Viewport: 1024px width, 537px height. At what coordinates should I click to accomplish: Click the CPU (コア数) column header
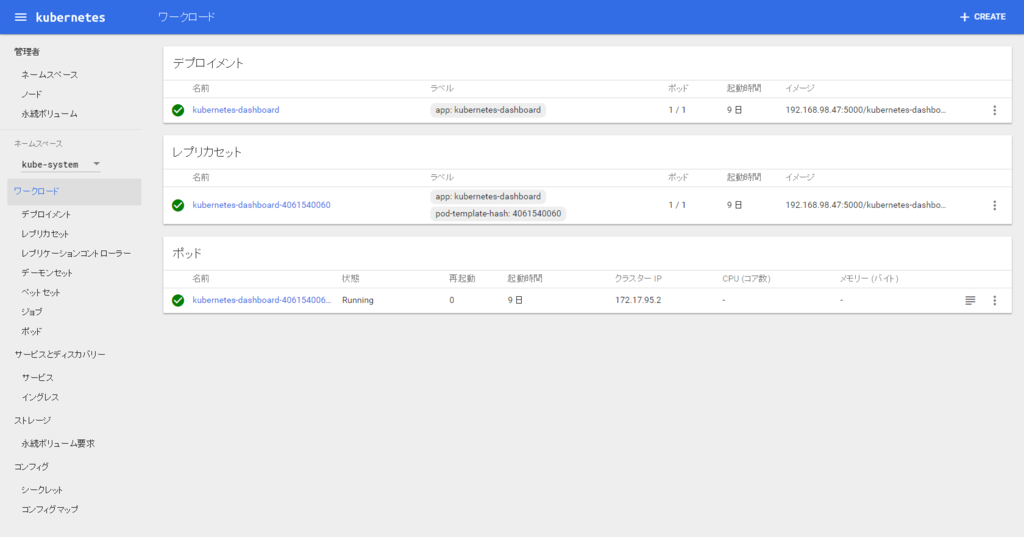tap(746, 279)
